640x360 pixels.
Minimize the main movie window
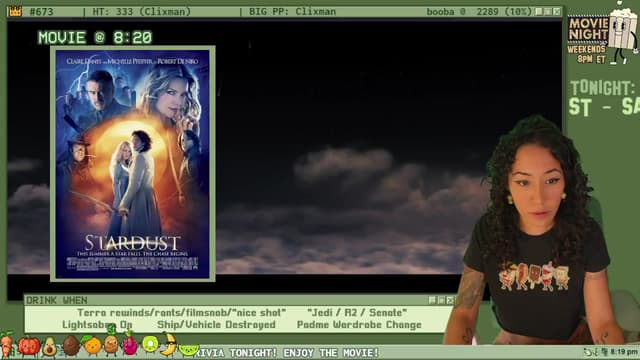[x=539, y=11]
